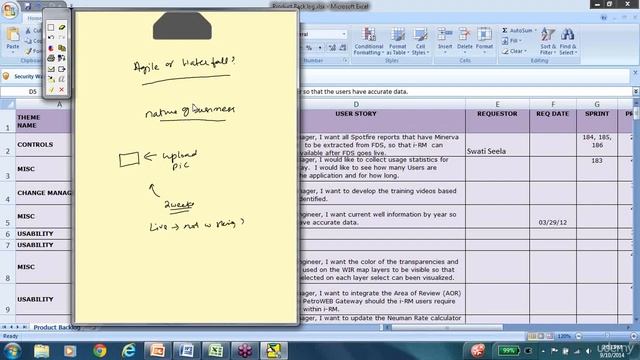
Task: Click the export arrow icon in note toolbar
Action: coord(62,69)
